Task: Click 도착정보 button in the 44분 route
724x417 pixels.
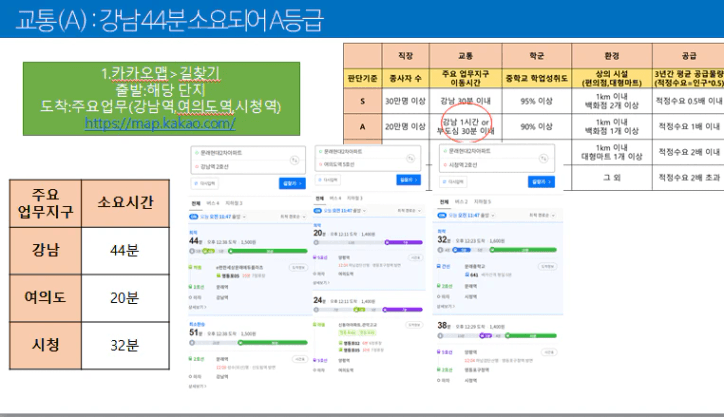Action: (x=298, y=267)
